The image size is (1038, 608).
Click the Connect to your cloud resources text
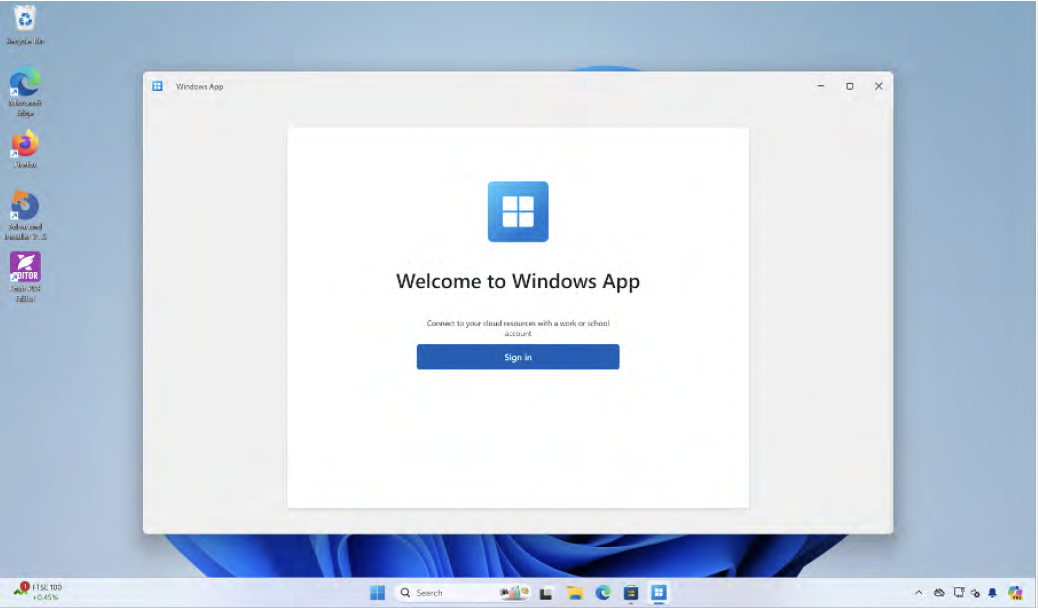click(x=518, y=328)
